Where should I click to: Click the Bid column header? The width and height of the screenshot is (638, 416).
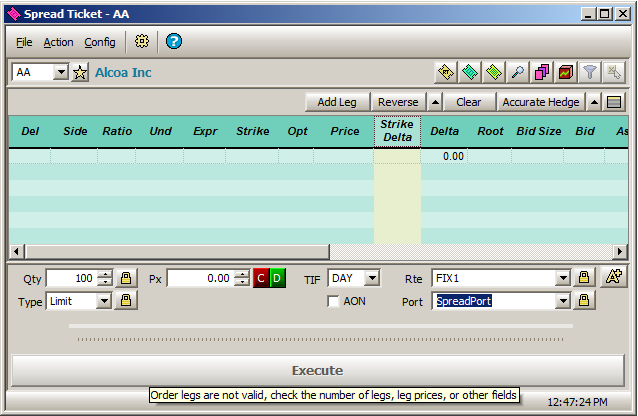click(x=585, y=131)
